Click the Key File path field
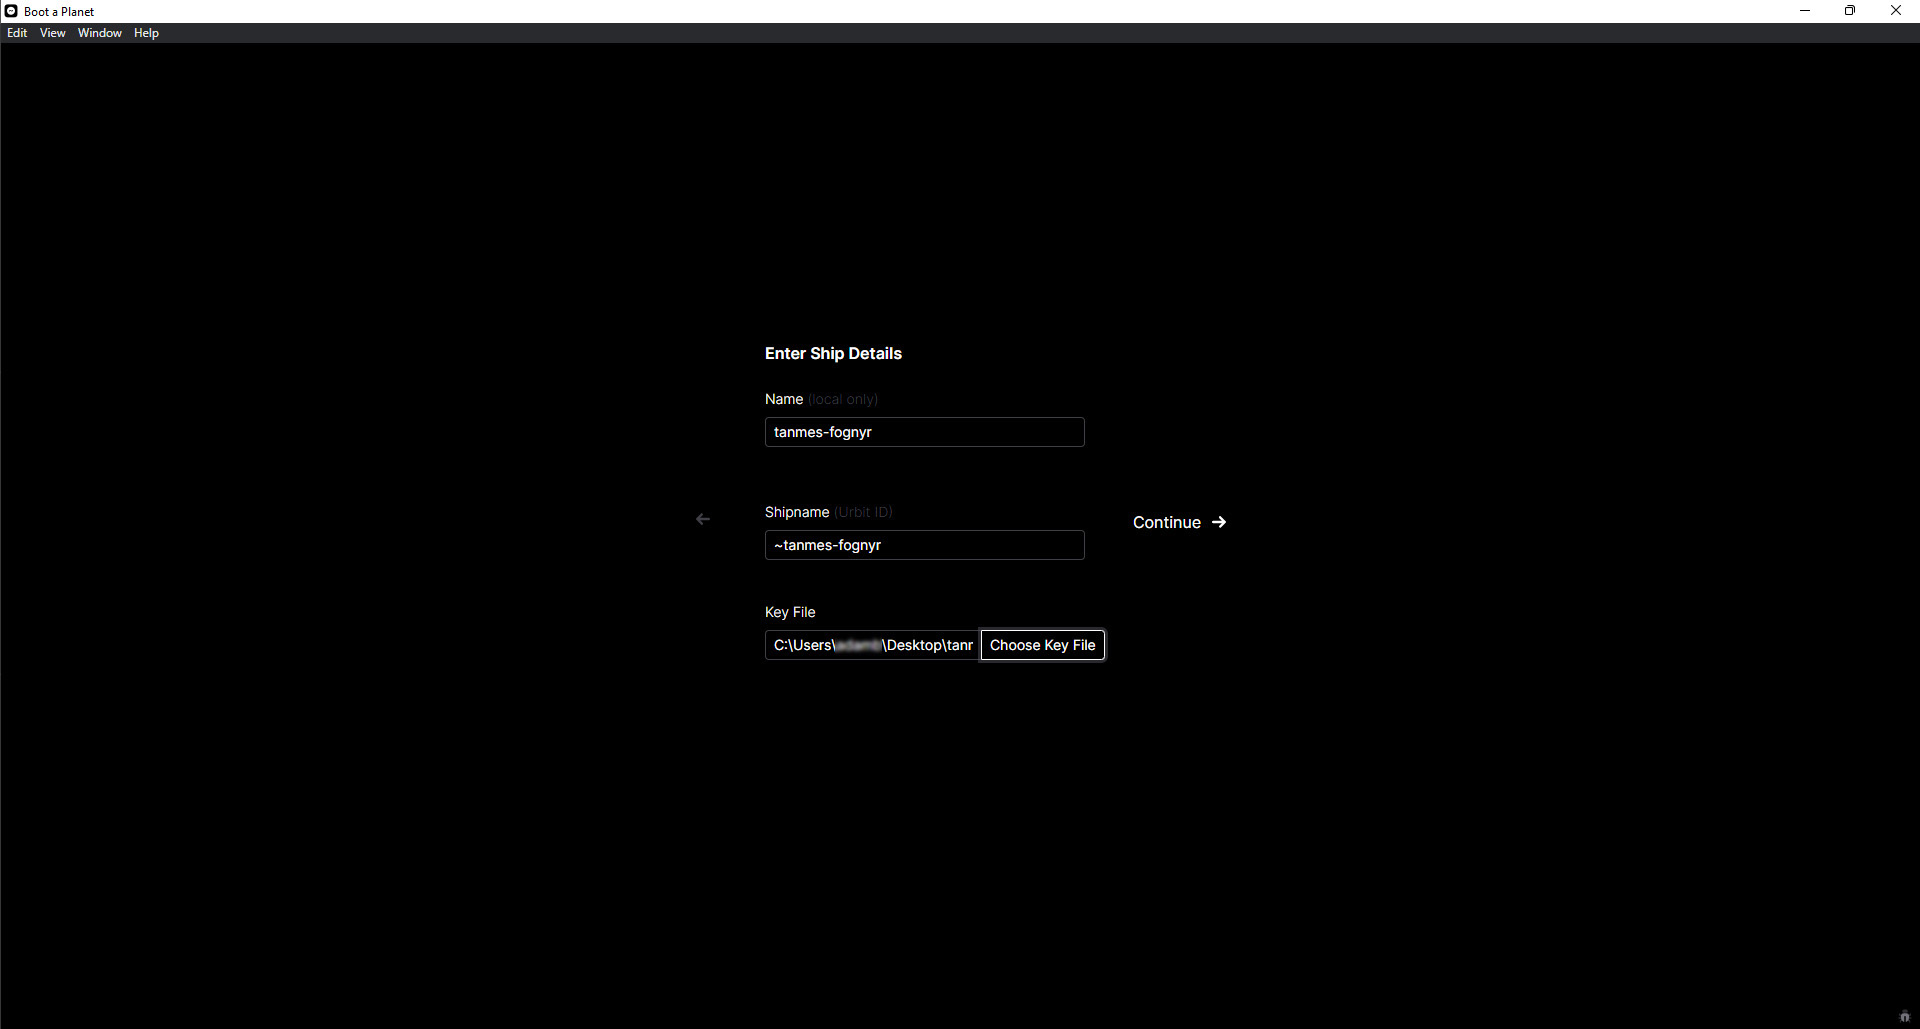This screenshot has height=1029, width=1920. 872,645
